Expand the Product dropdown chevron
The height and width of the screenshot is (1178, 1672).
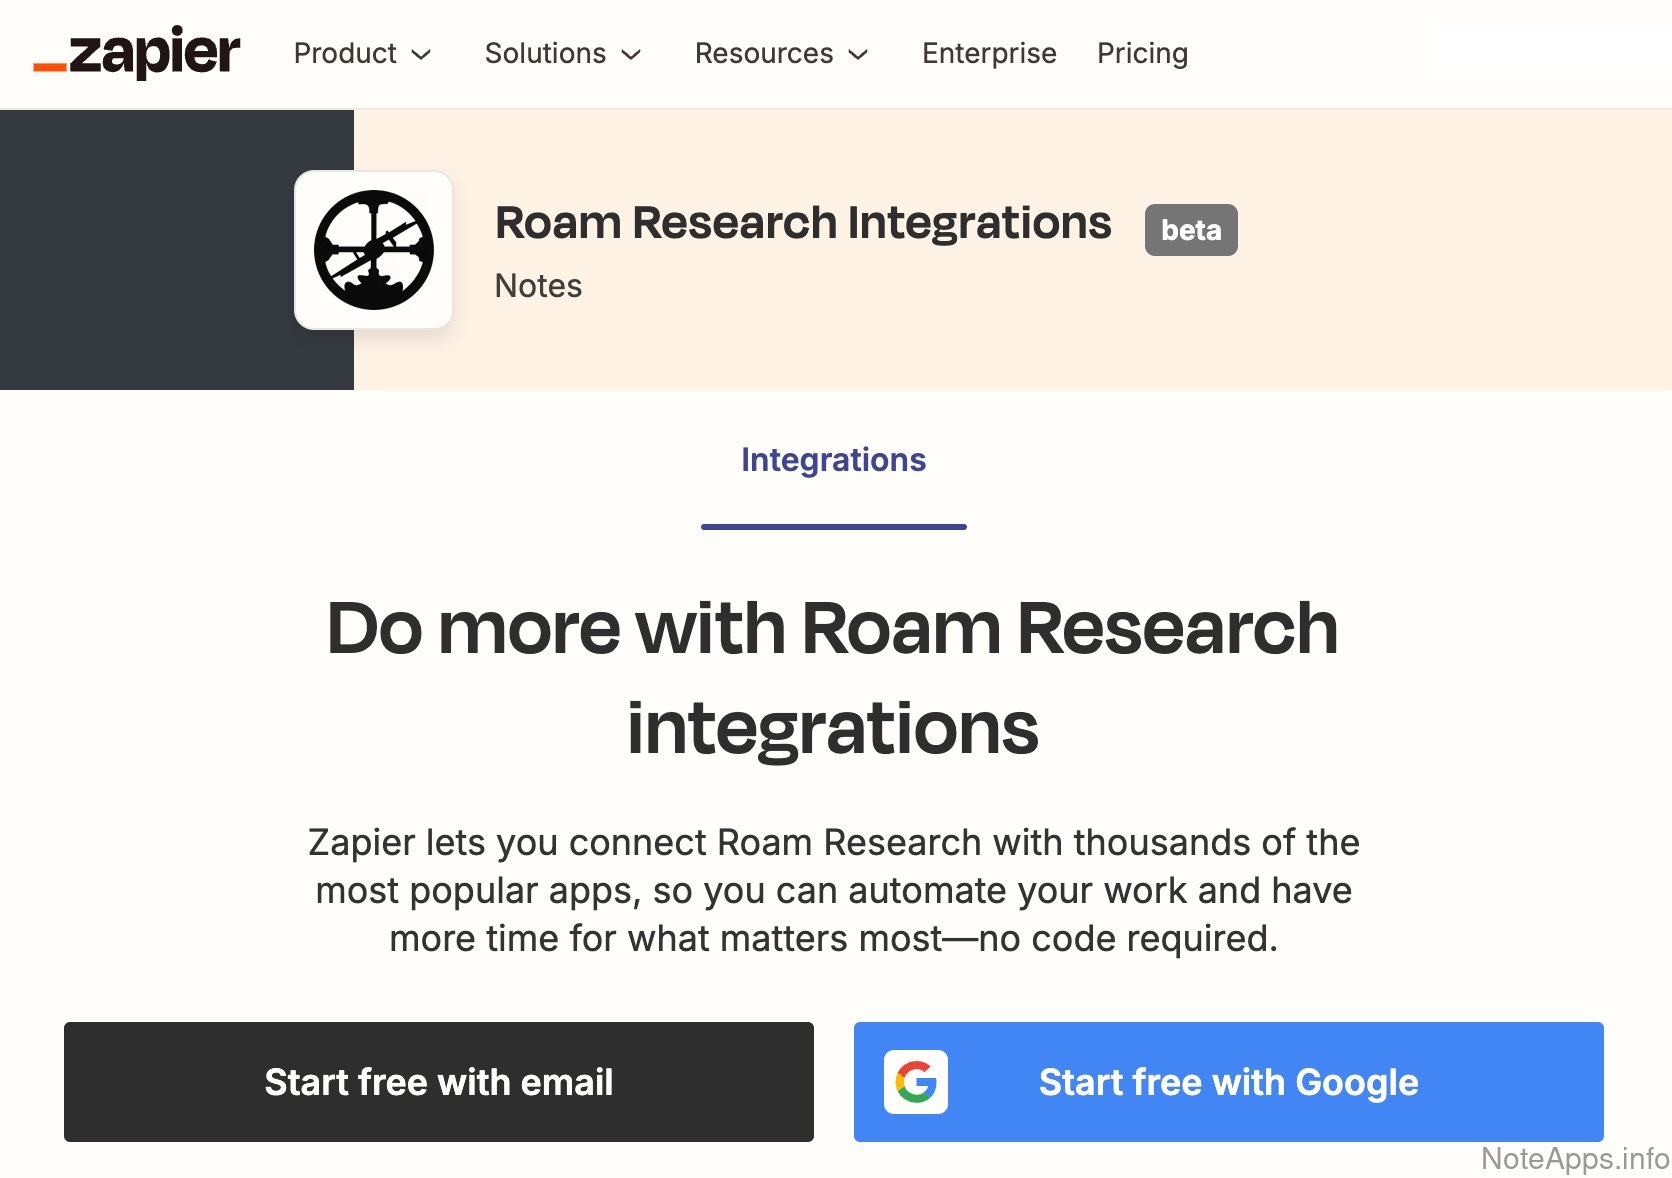[x=422, y=55]
